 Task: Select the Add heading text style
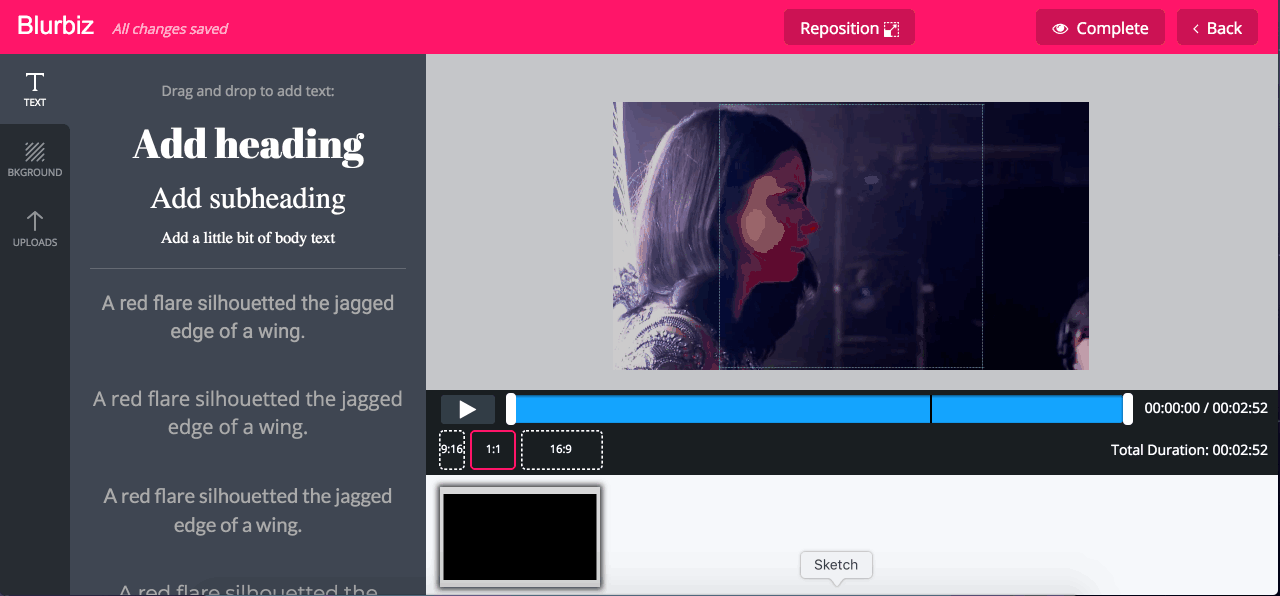point(248,144)
